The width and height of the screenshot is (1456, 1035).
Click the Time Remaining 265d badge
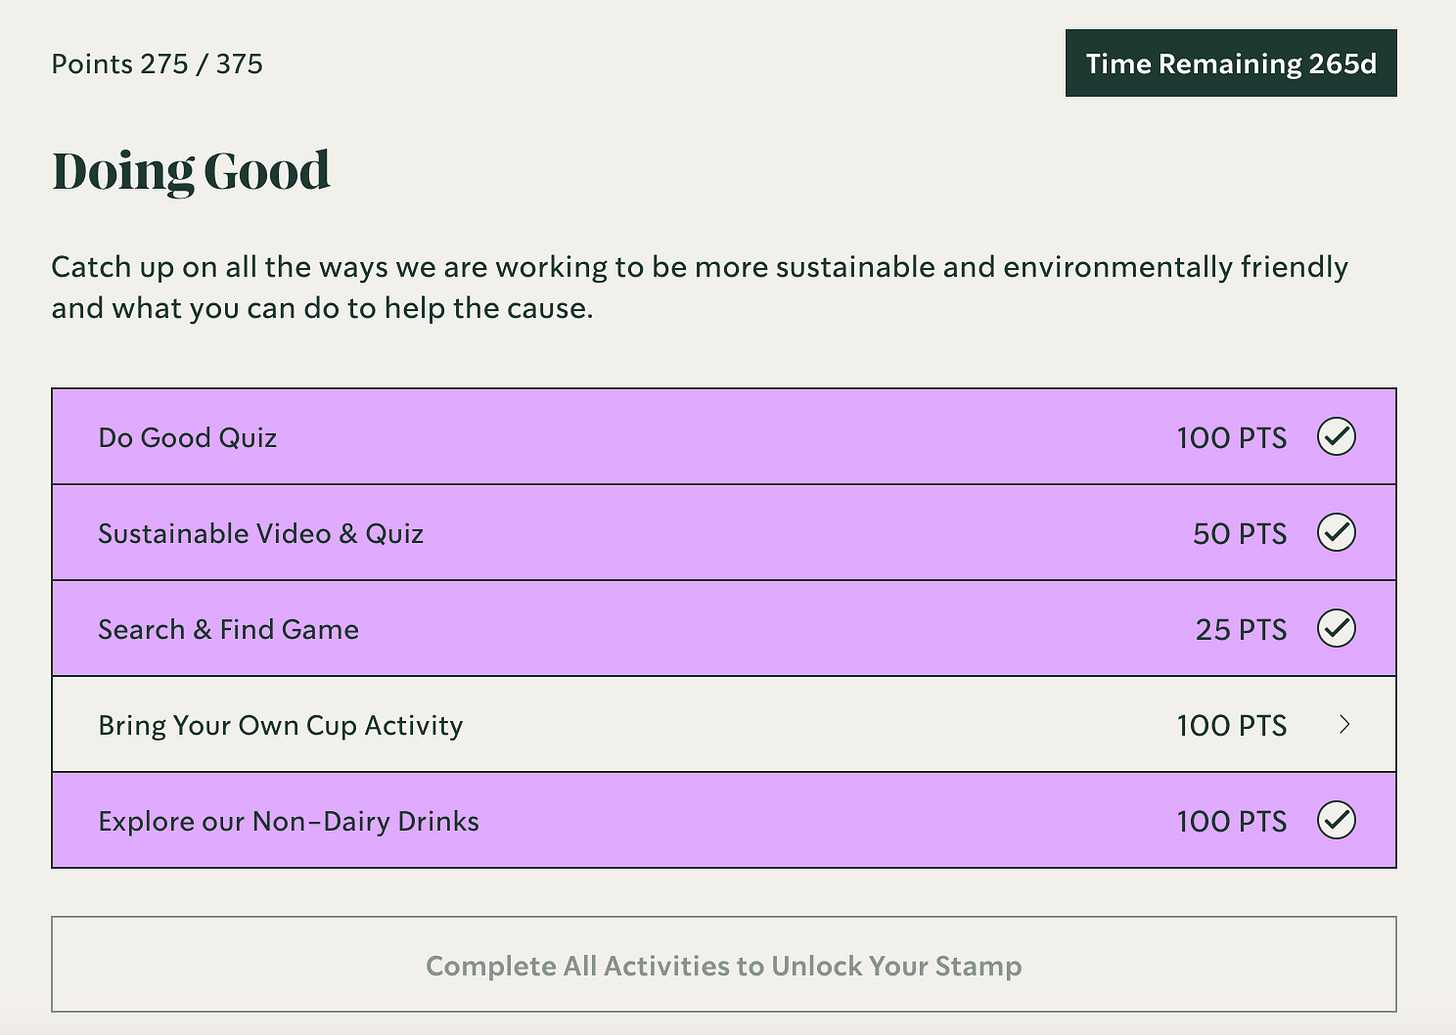coord(1231,64)
